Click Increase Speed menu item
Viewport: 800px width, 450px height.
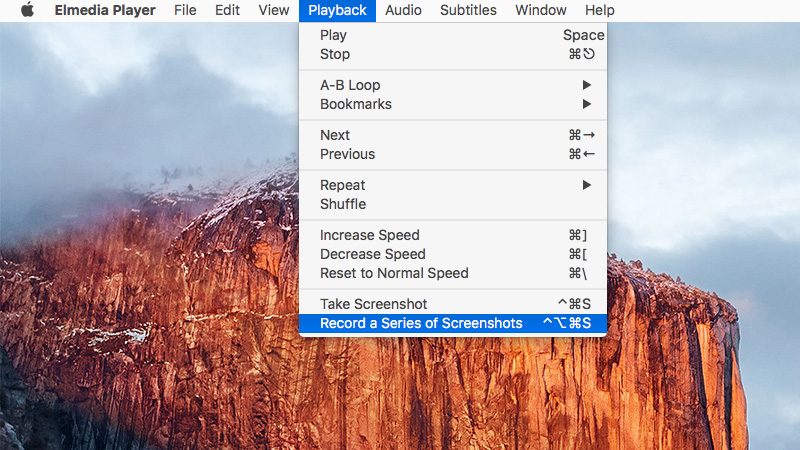tap(453, 235)
